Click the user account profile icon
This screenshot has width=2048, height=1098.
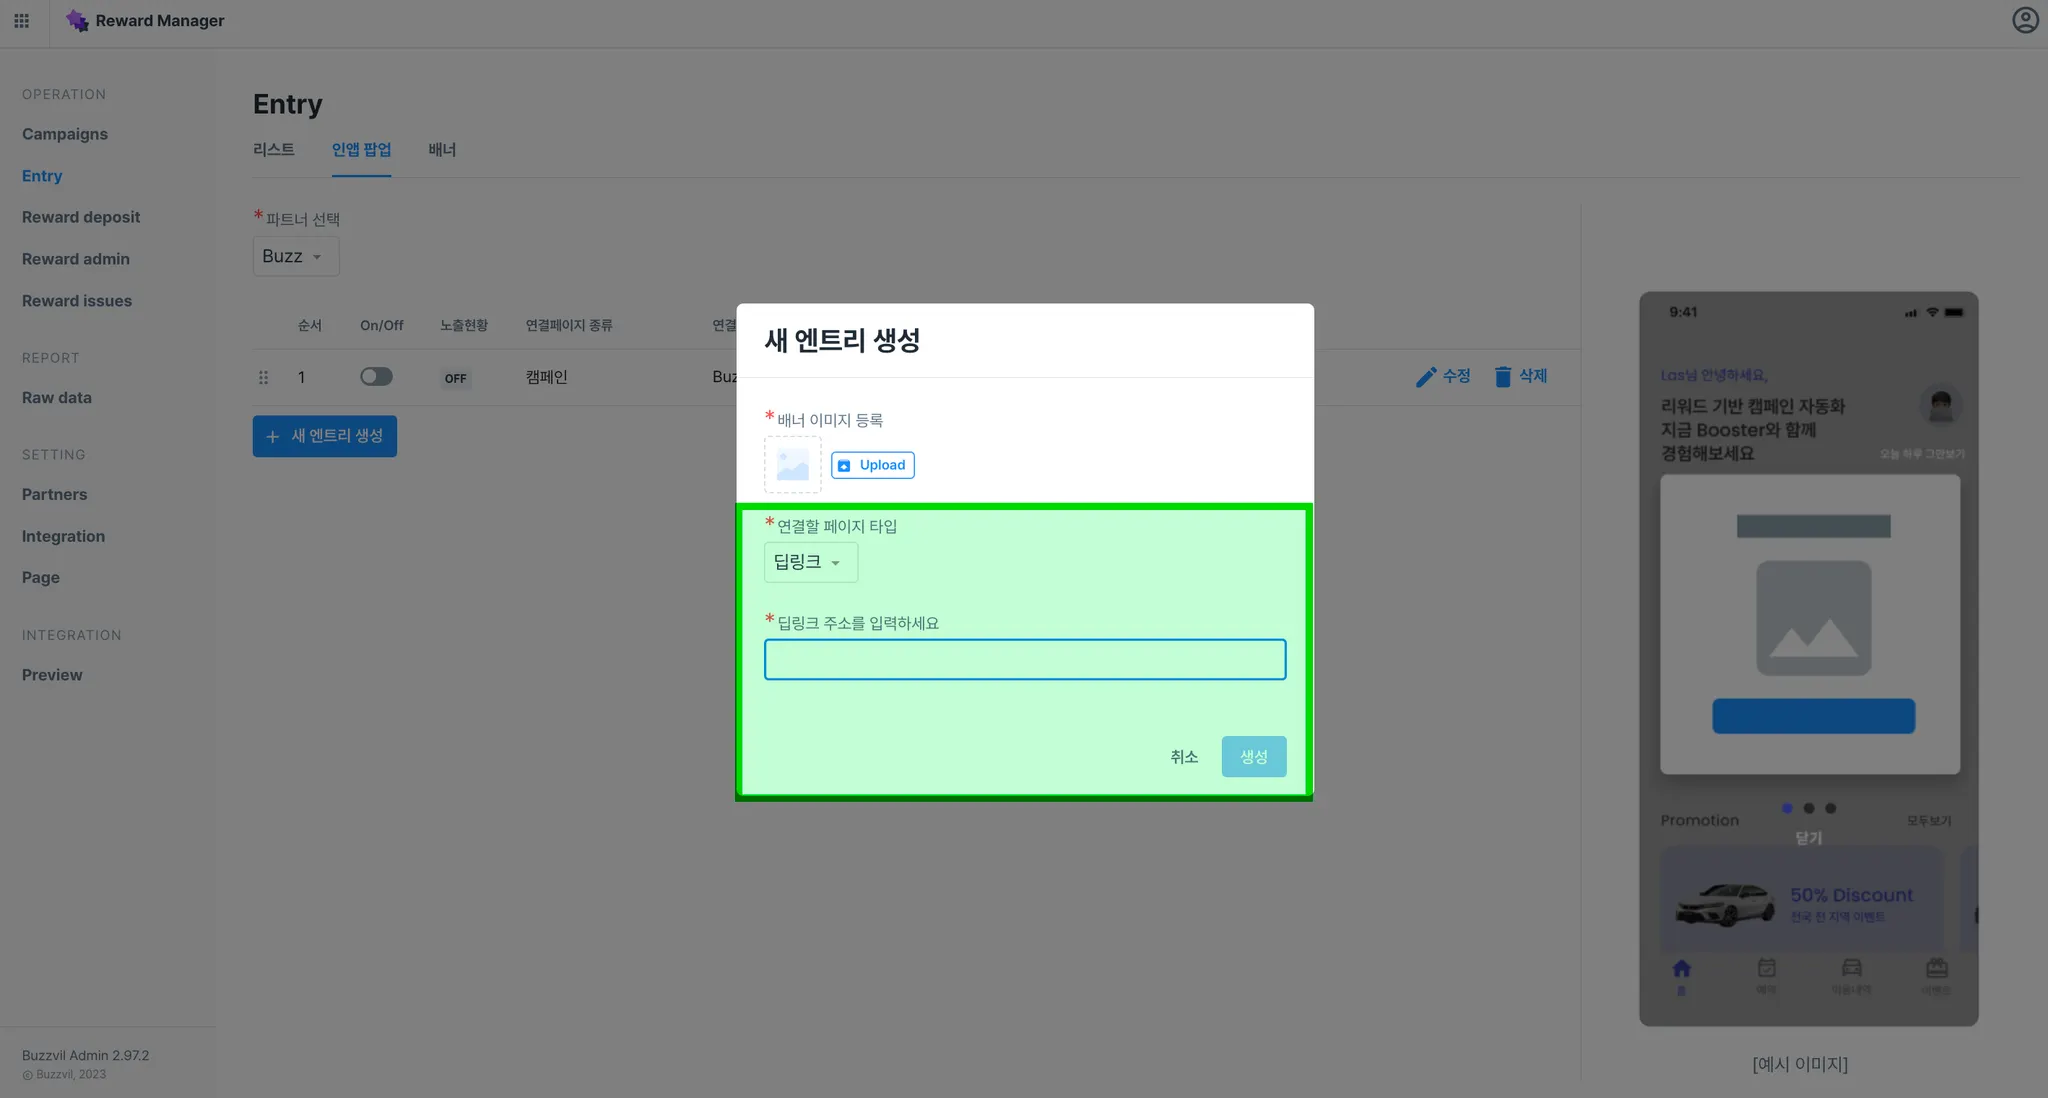(2025, 20)
